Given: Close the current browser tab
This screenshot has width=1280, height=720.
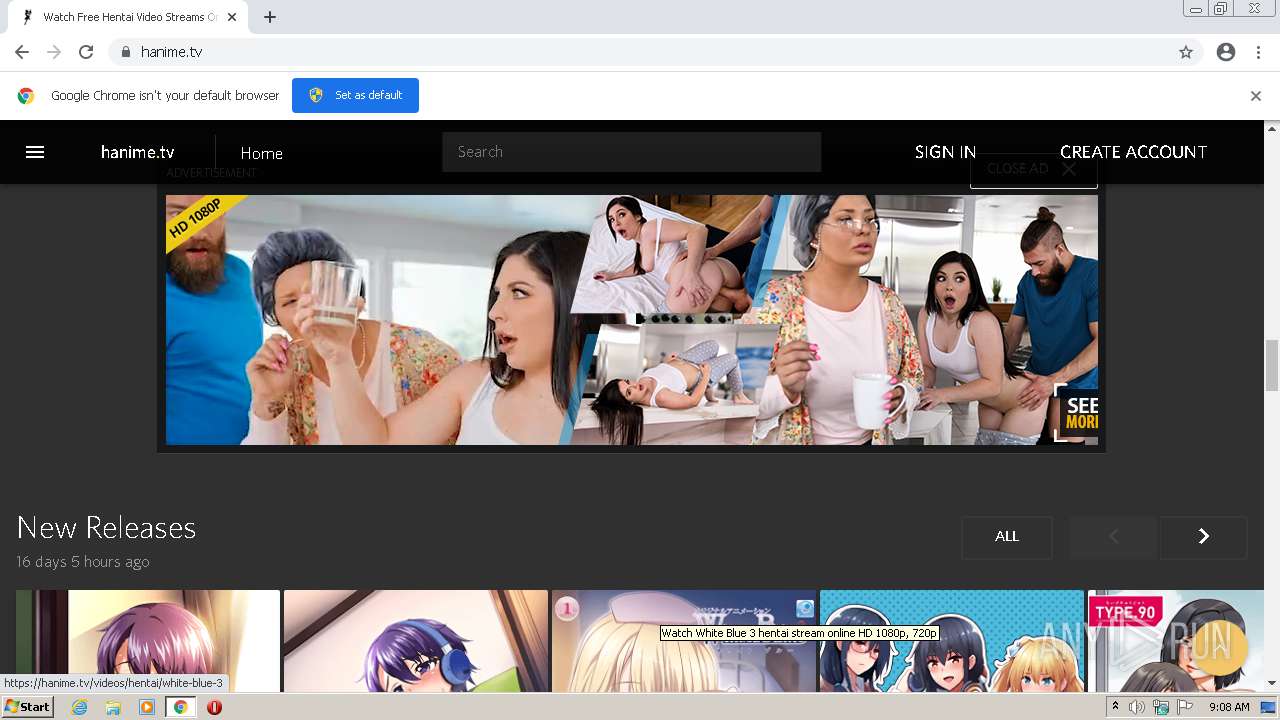Looking at the screenshot, I should (x=233, y=17).
